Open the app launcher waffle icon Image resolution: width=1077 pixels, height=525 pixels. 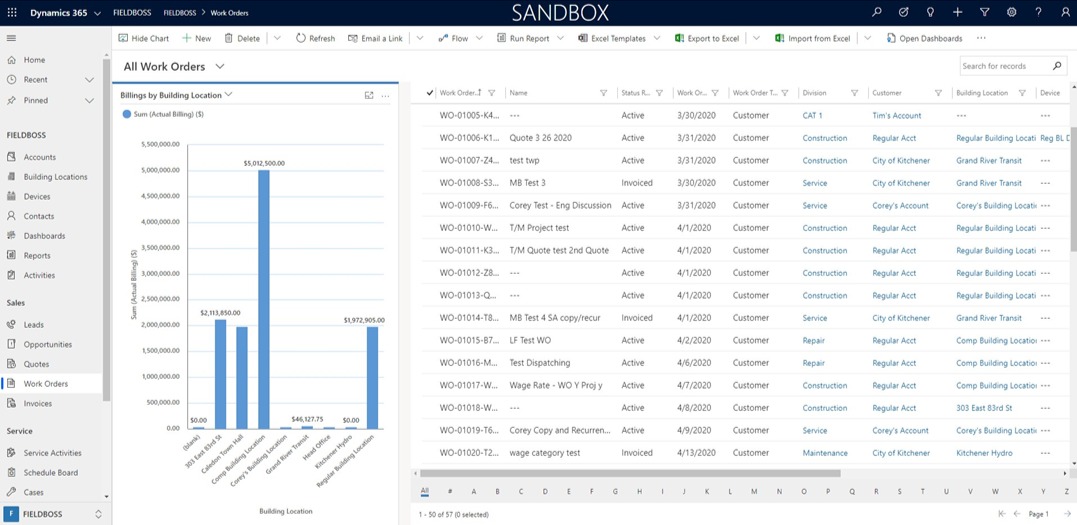click(x=12, y=12)
